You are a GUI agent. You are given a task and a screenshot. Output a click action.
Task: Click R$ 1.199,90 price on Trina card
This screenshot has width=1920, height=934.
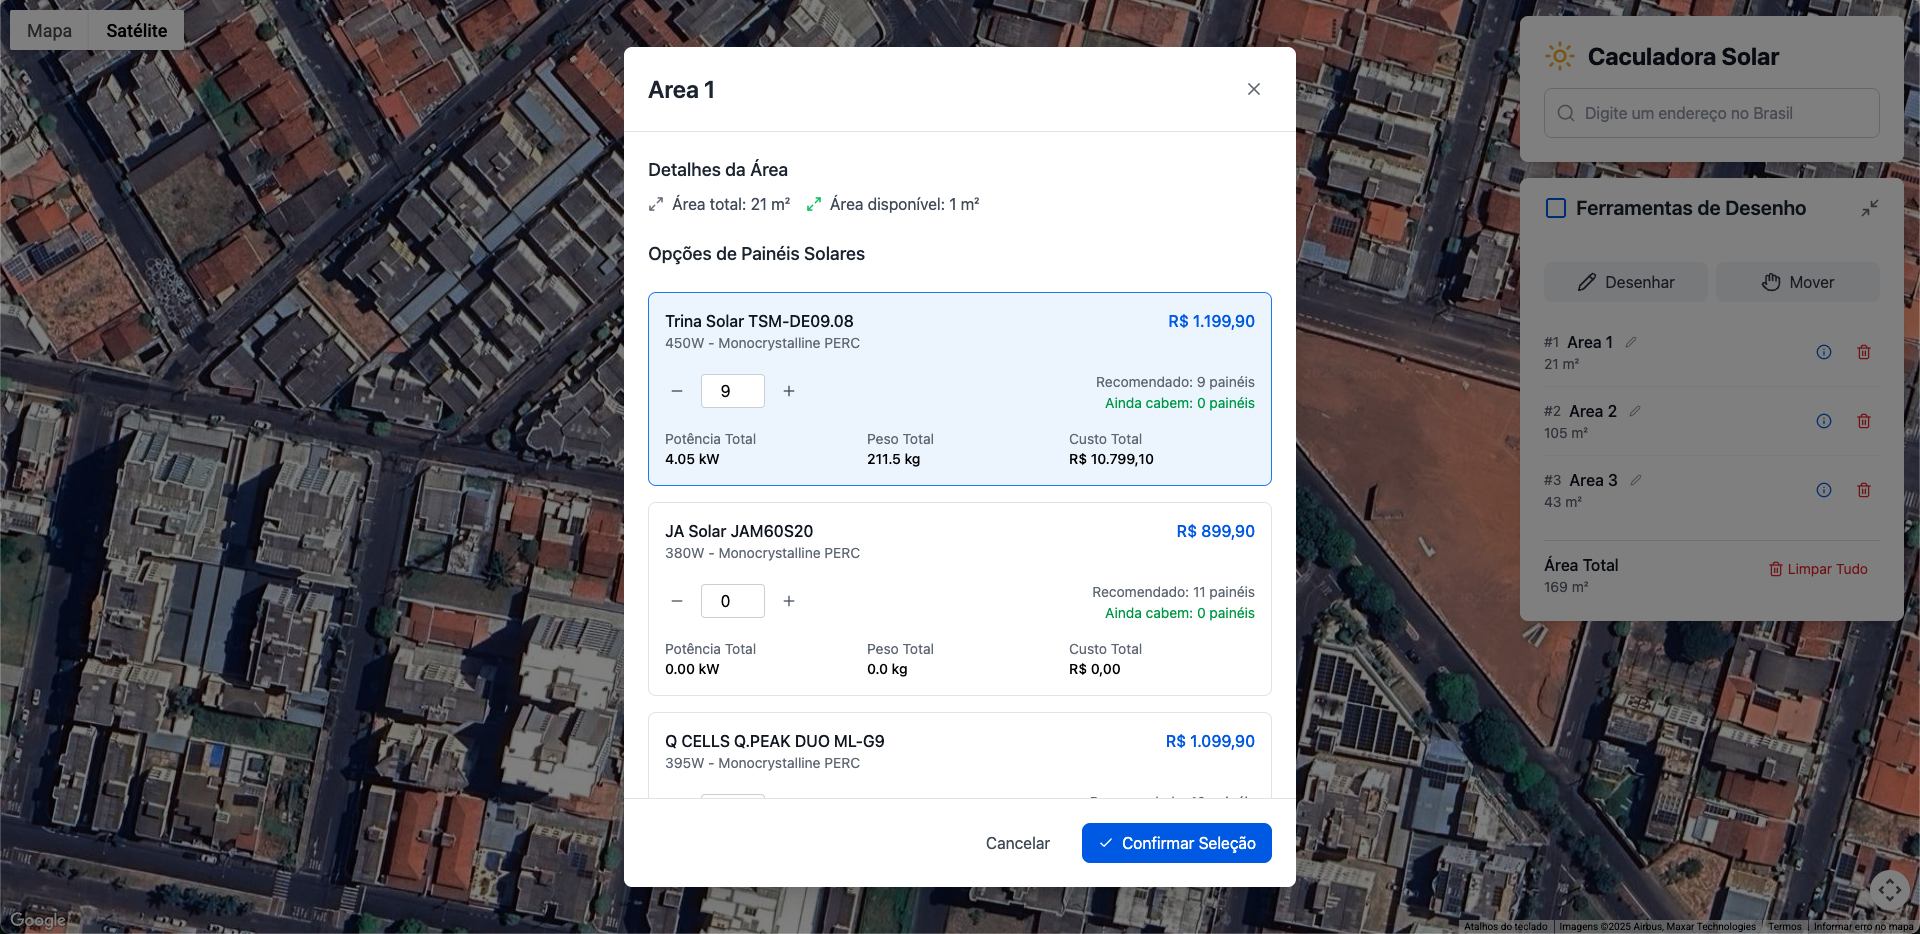tap(1211, 321)
